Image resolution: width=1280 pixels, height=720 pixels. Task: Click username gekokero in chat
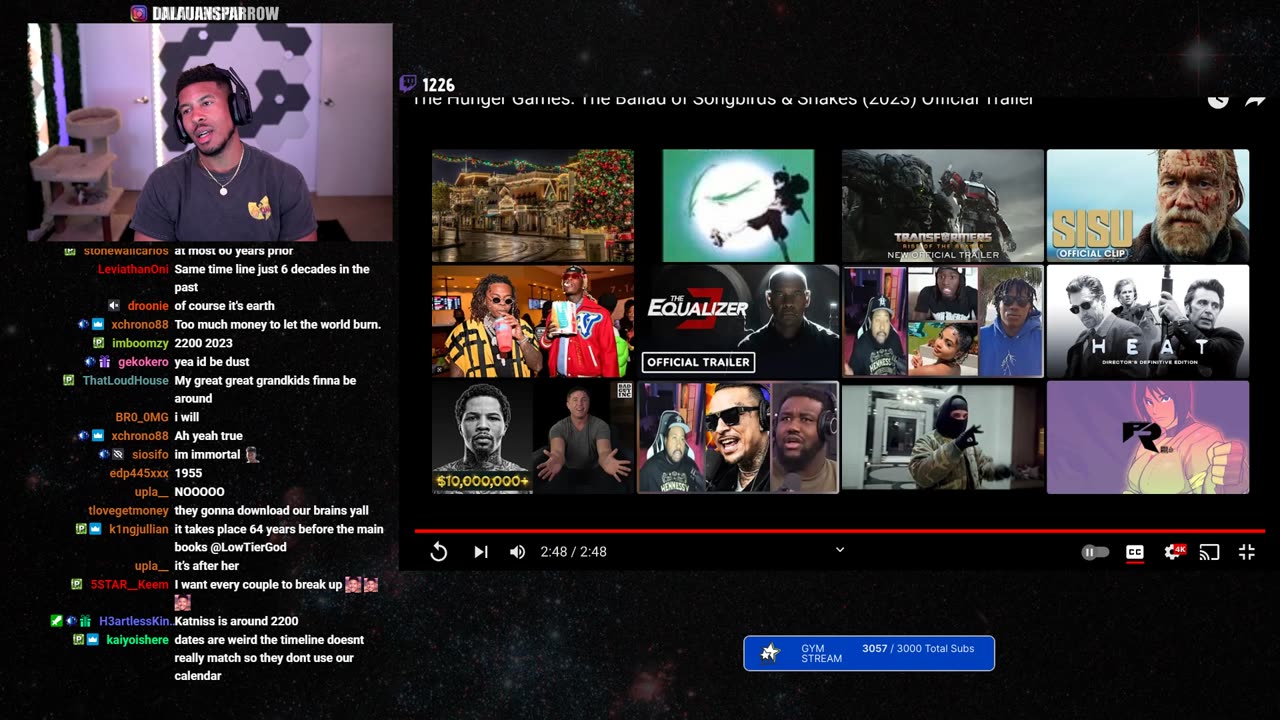pyautogui.click(x=143, y=362)
